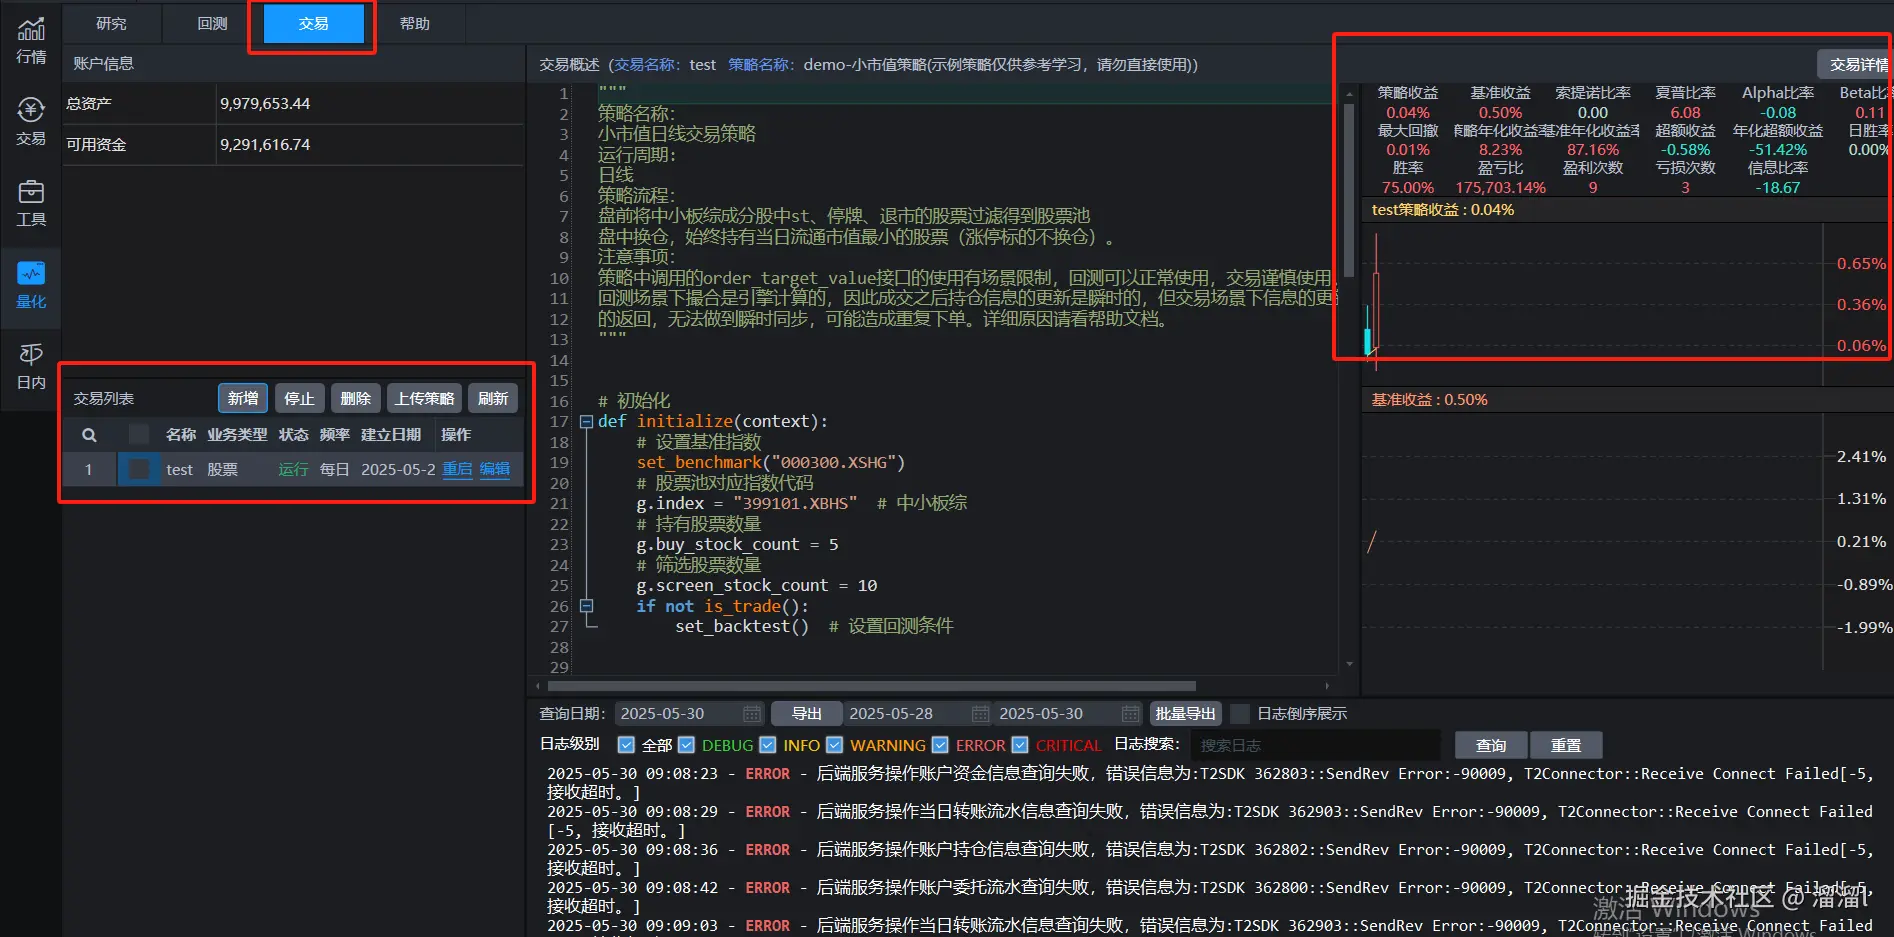The width and height of the screenshot is (1894, 937).
Task: Click the code editor horizontal scrollbar
Action: tap(870, 686)
